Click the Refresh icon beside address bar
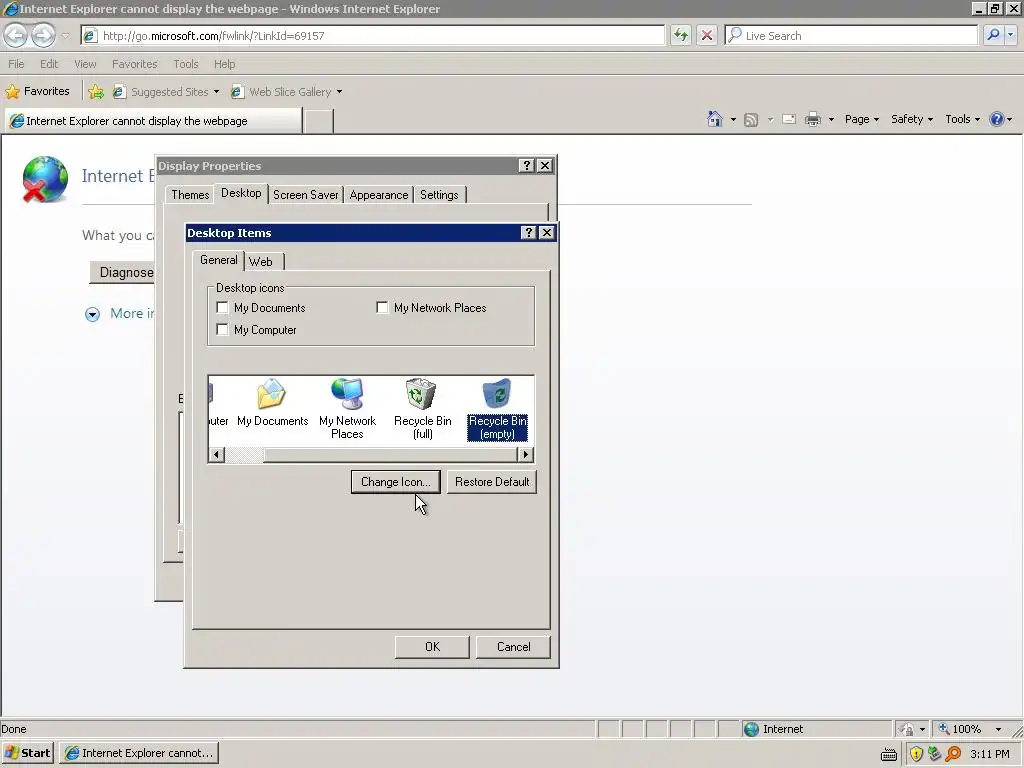 click(x=680, y=35)
